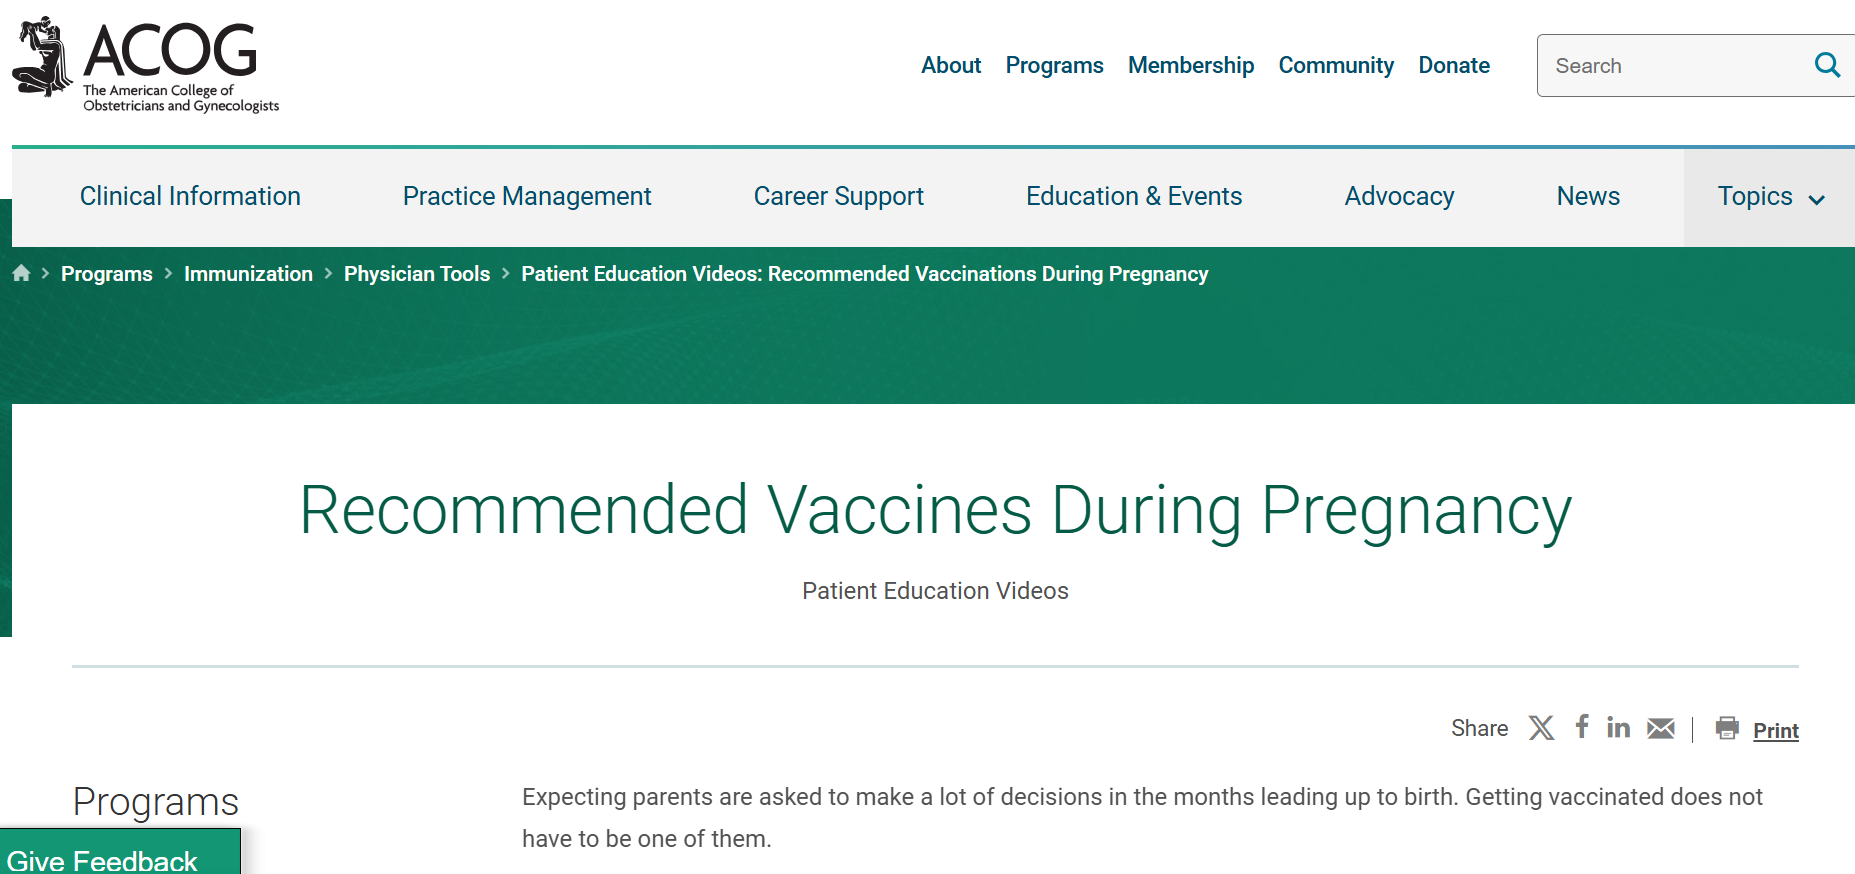Screen dimensions: 1855x874
Task: Click the search magnifier icon
Action: point(1827,65)
